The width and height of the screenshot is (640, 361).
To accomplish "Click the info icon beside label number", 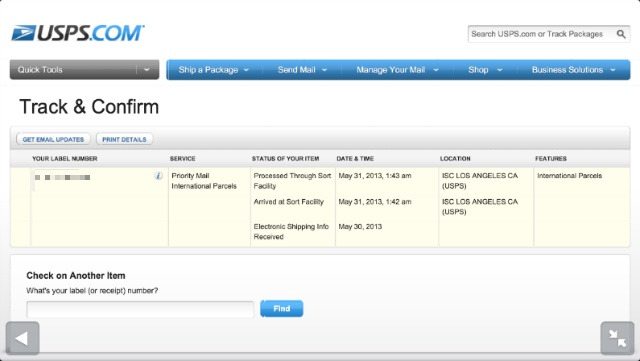I will [158, 176].
